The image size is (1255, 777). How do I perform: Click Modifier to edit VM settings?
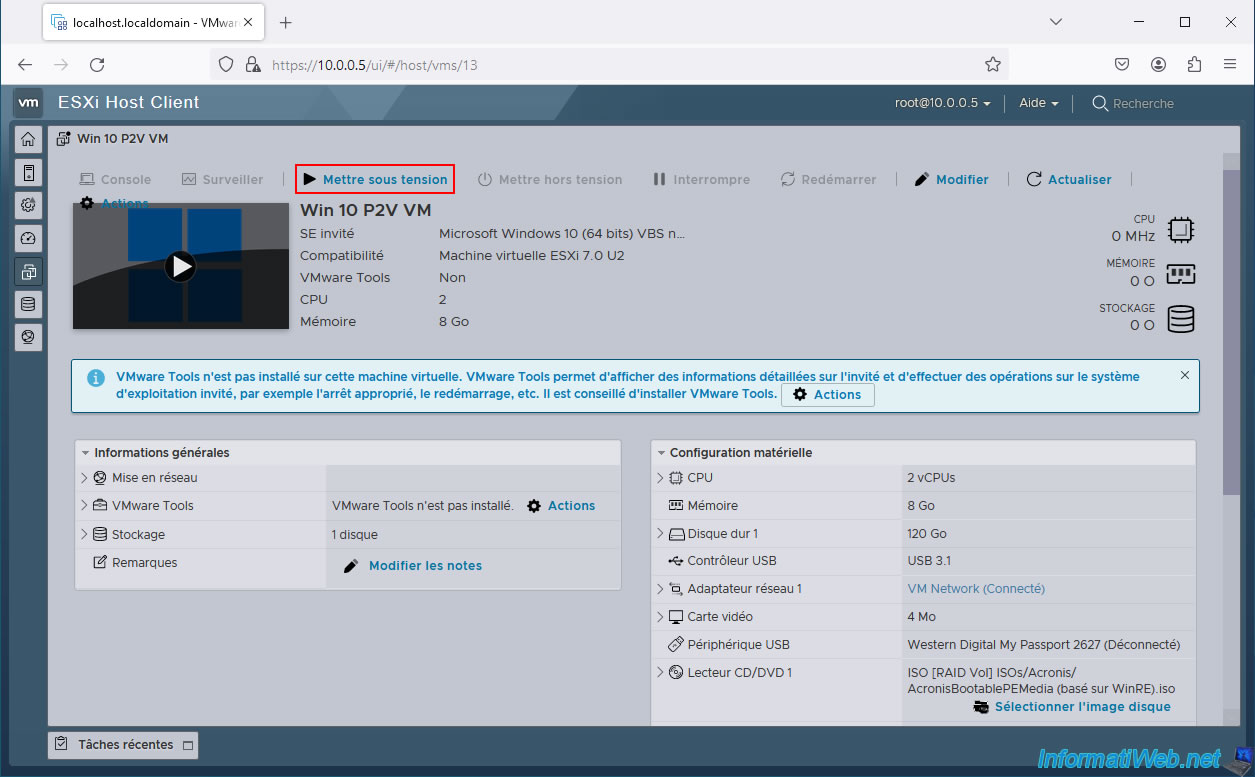(x=951, y=179)
